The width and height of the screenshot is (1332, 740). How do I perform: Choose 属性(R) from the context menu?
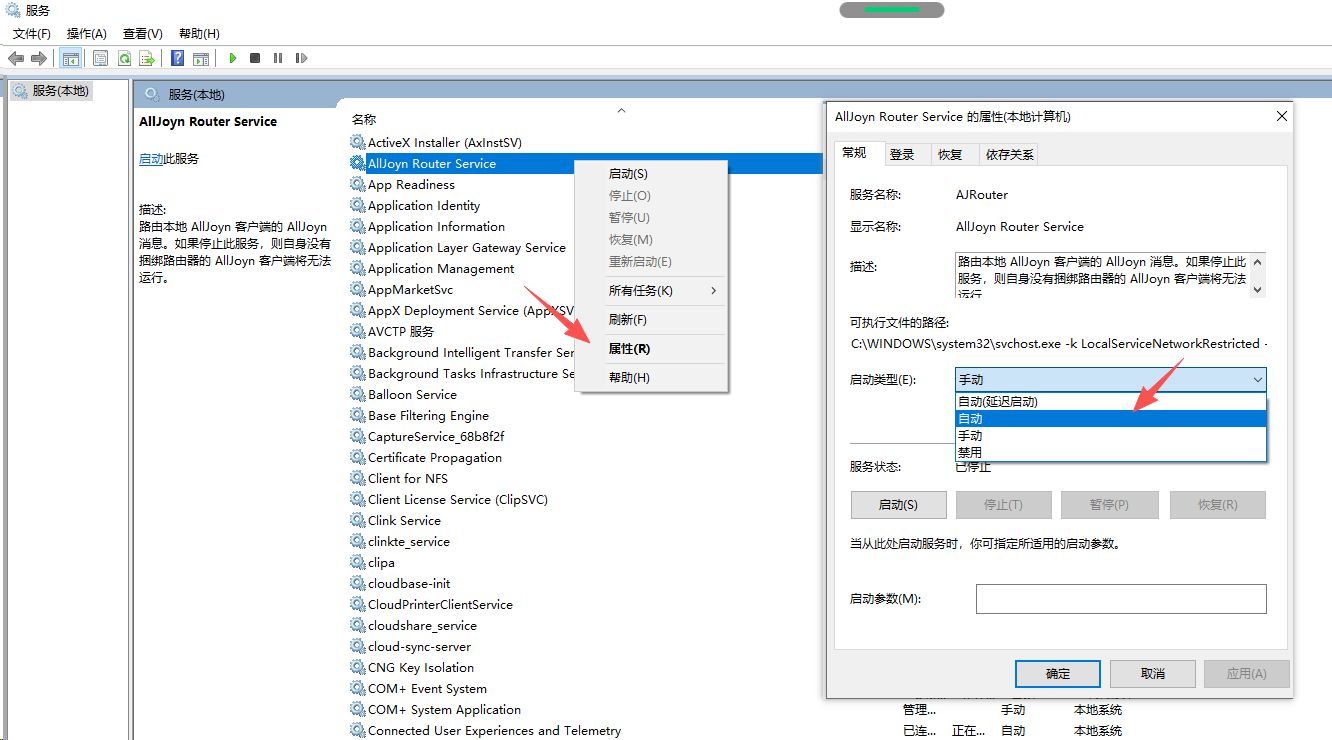point(652,349)
